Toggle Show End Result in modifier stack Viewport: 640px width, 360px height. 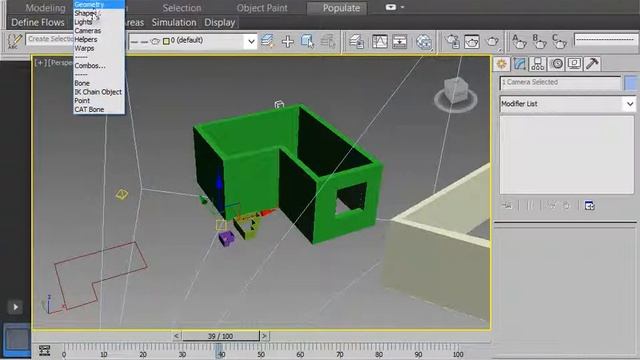coord(530,205)
